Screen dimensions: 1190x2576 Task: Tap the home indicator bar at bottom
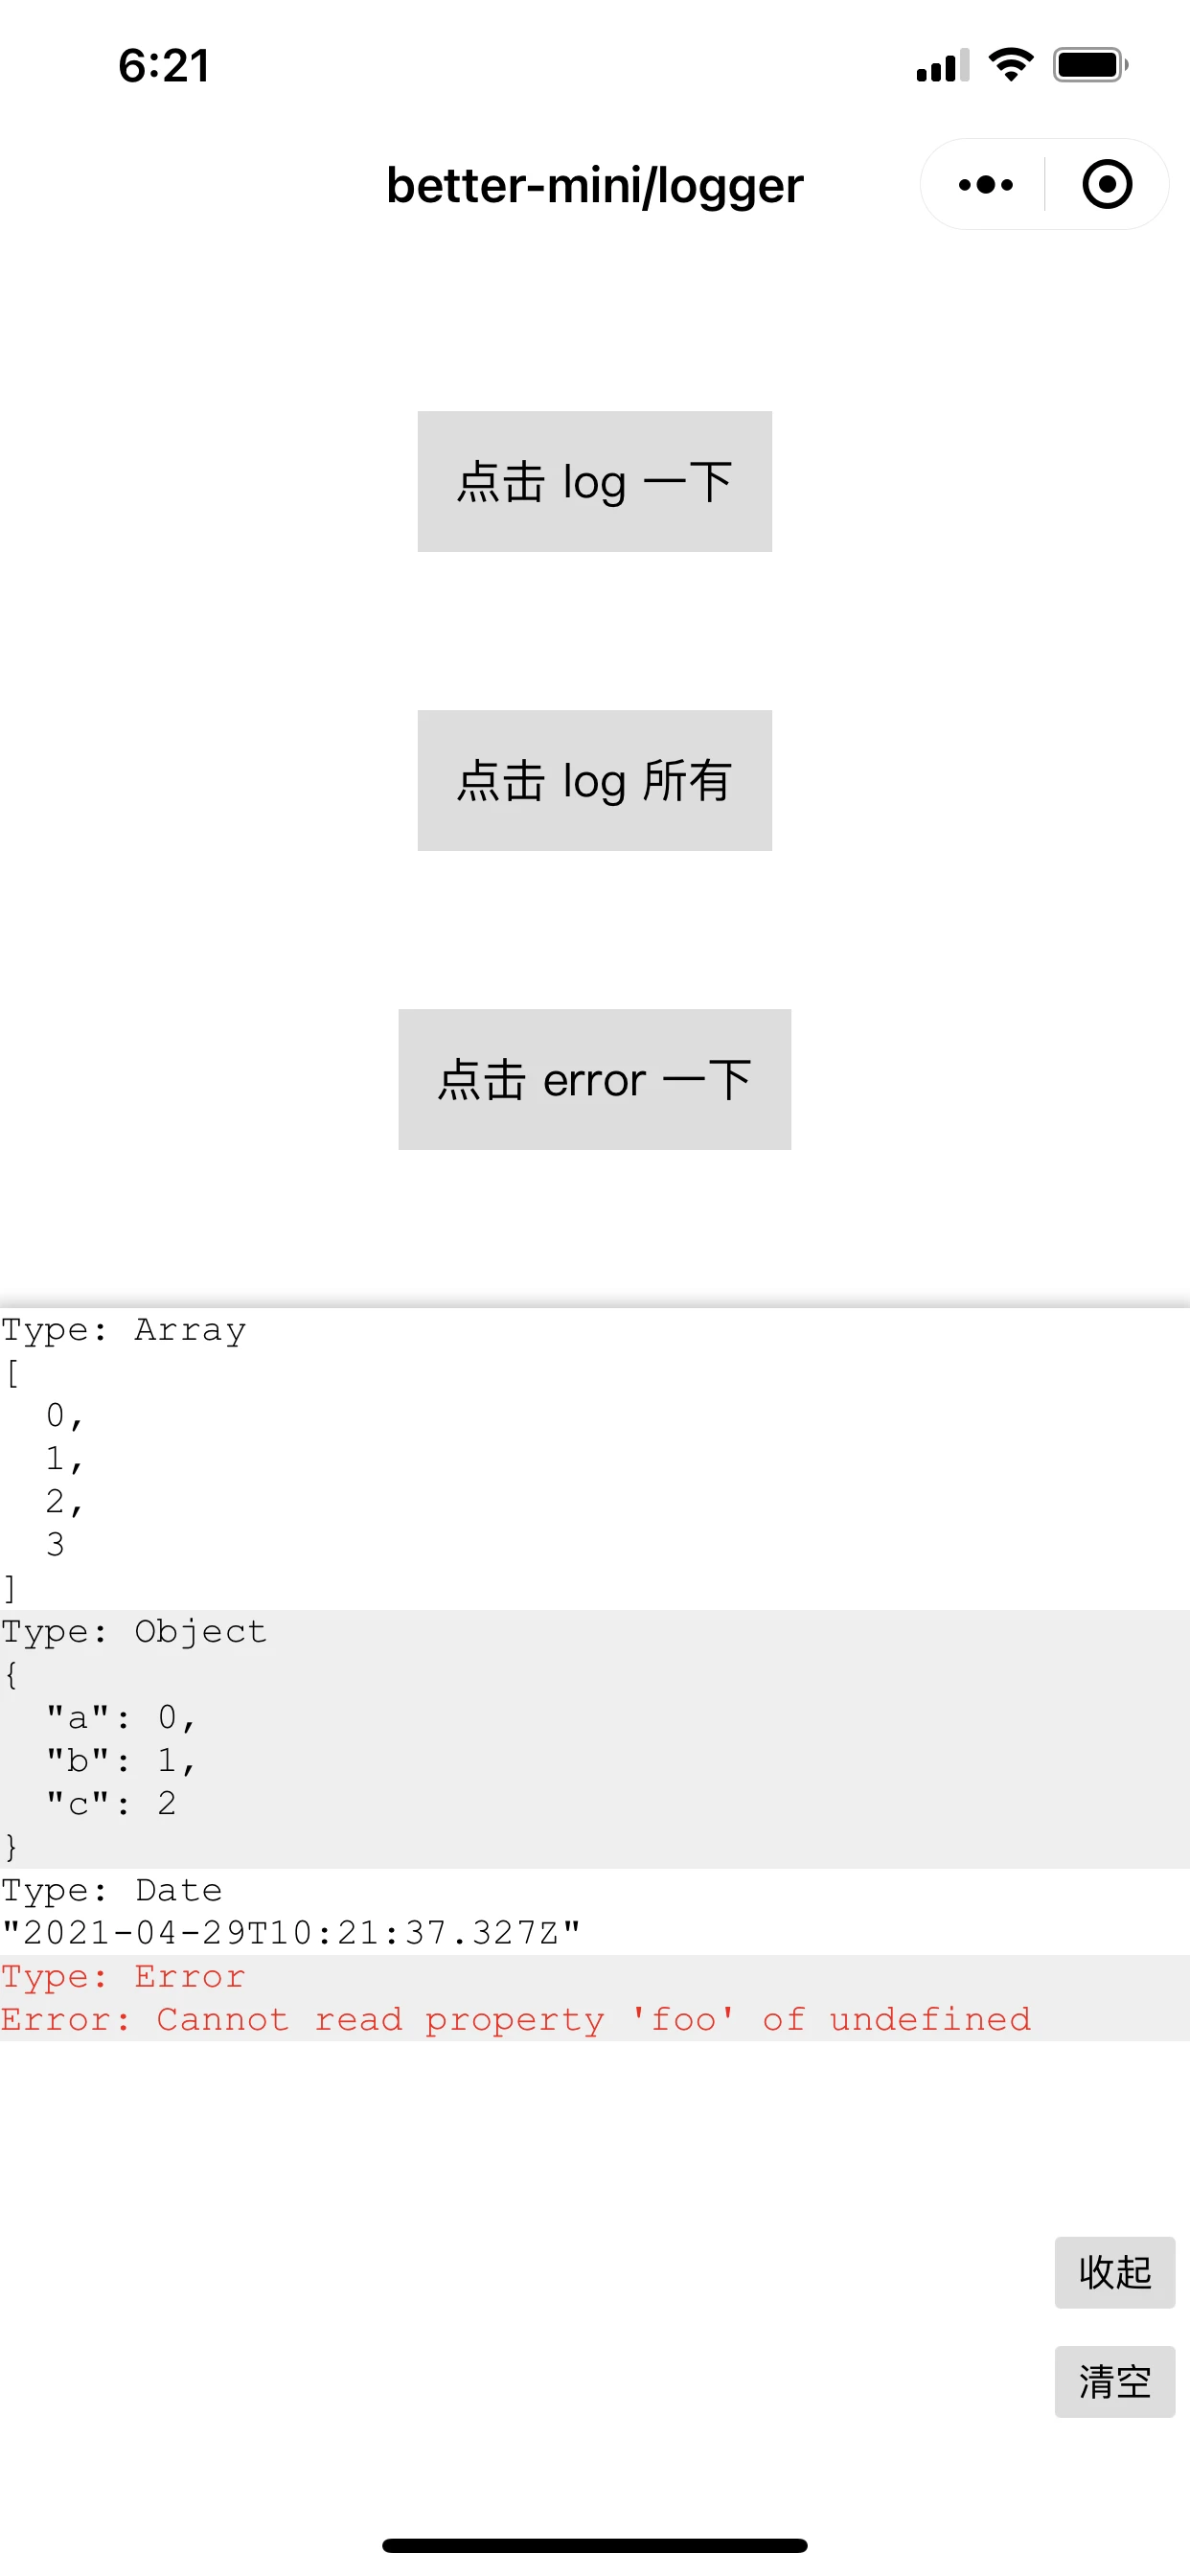(x=594, y=2544)
